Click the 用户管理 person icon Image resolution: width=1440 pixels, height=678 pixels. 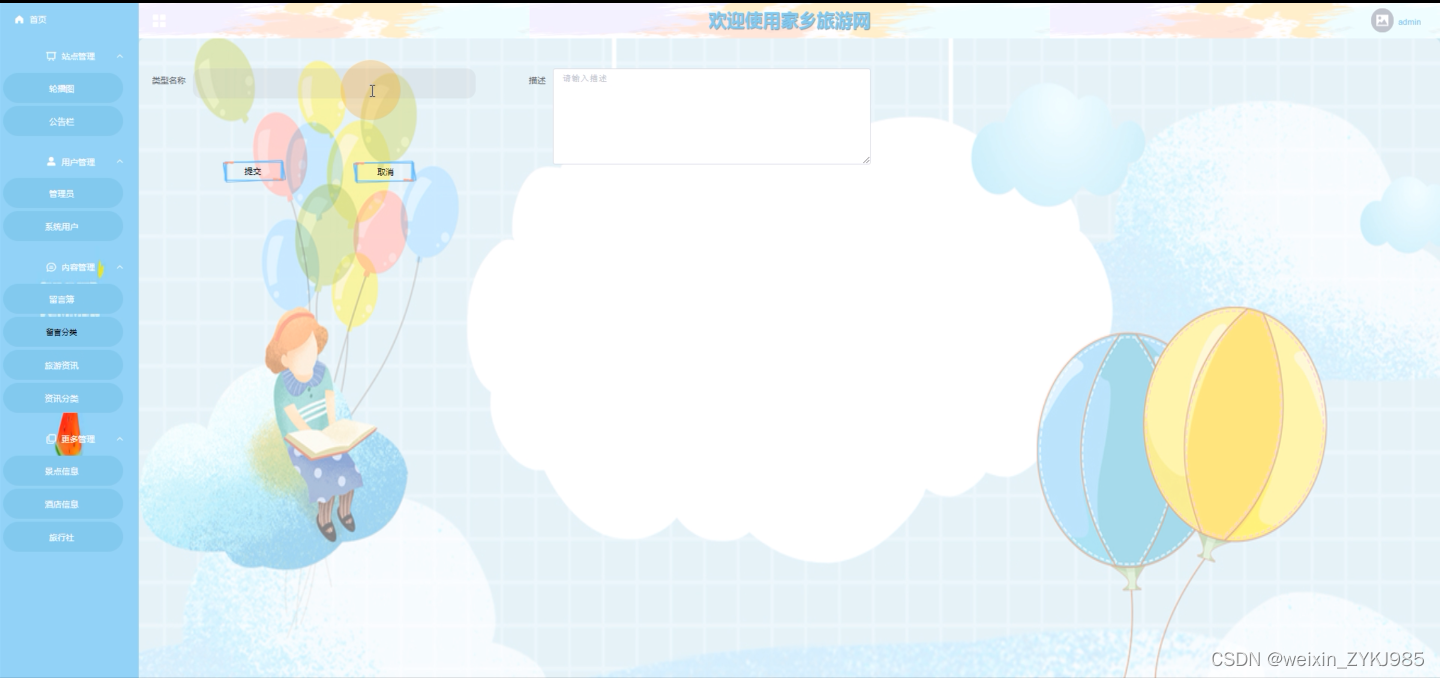tap(51, 162)
